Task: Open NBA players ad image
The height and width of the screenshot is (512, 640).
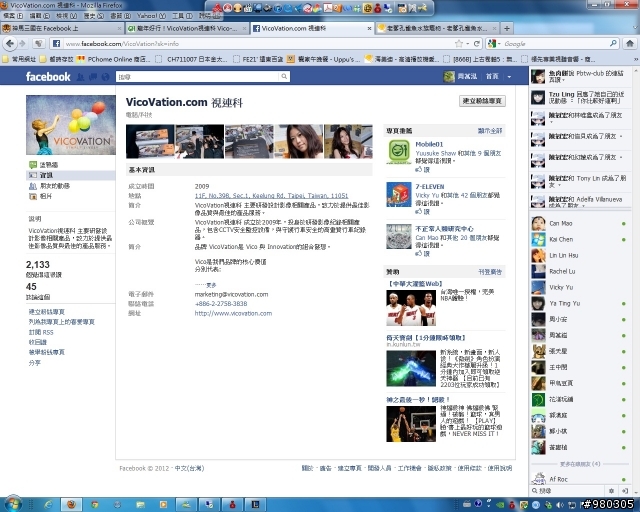Action: pos(411,307)
